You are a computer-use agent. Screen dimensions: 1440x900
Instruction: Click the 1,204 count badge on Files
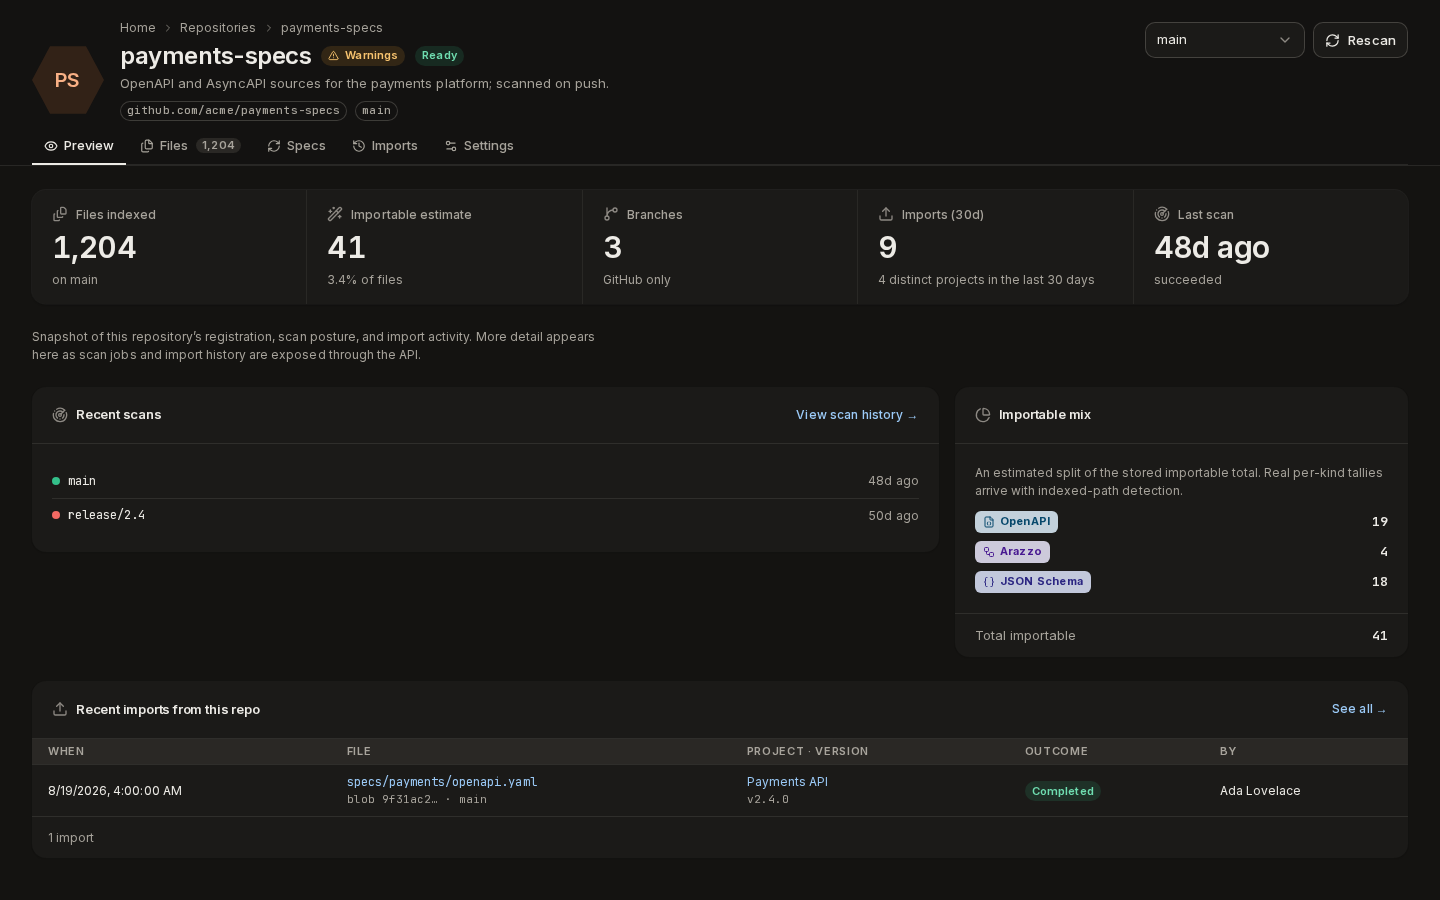(218, 146)
